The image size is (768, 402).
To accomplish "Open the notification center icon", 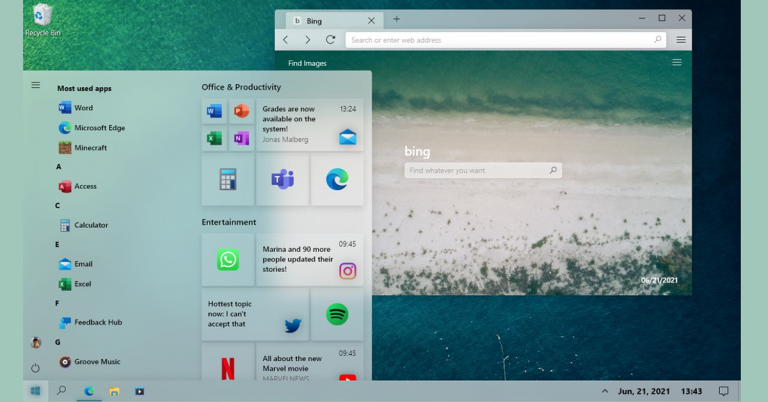I will (x=723, y=391).
